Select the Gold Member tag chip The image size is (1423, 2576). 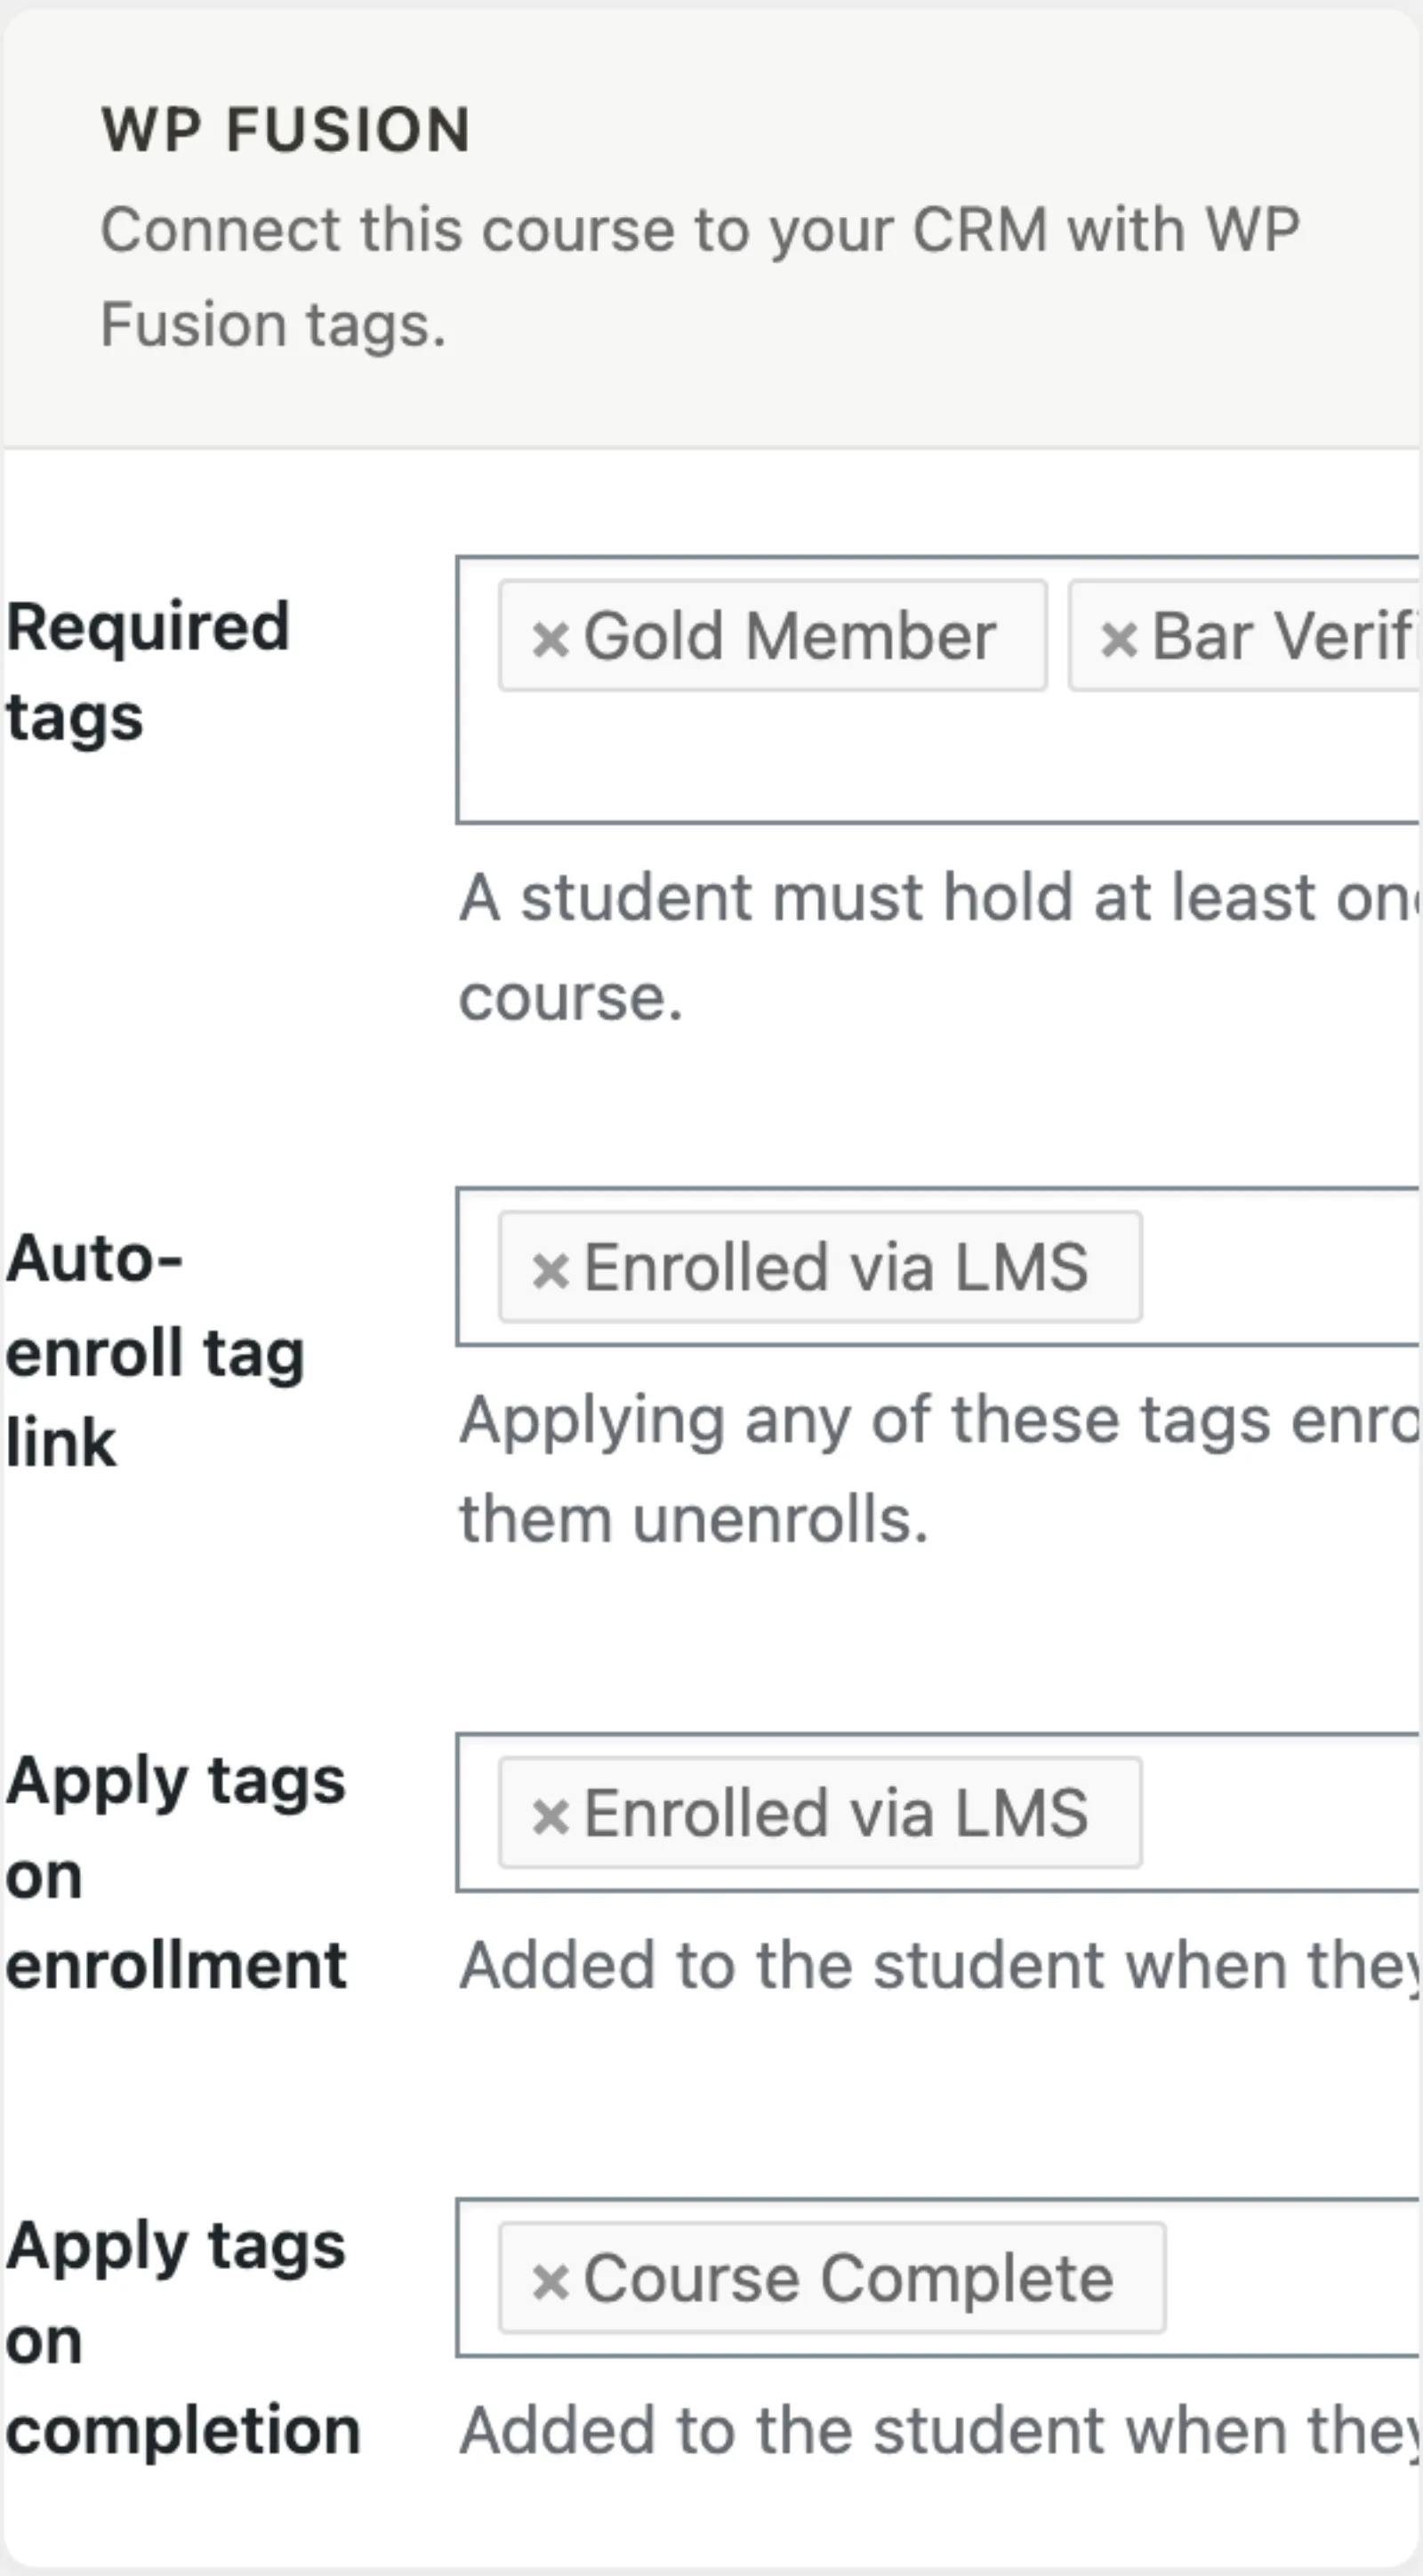pos(773,636)
